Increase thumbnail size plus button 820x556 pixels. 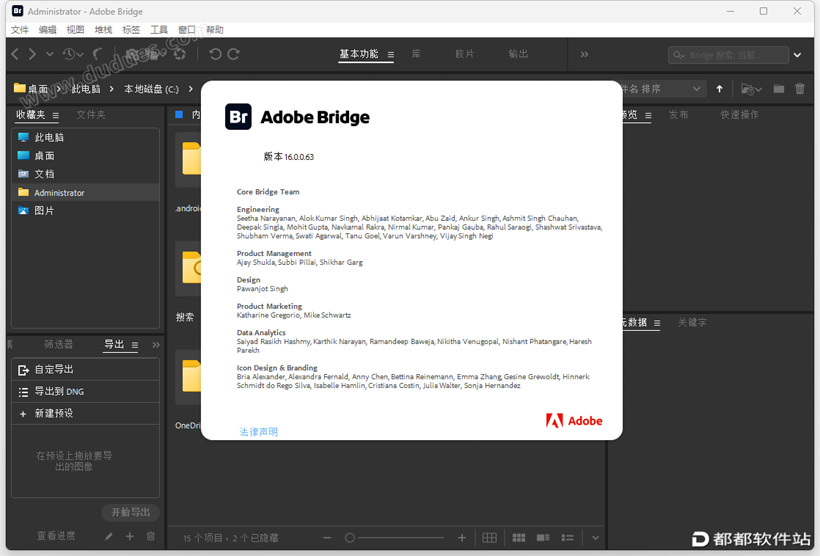[462, 538]
